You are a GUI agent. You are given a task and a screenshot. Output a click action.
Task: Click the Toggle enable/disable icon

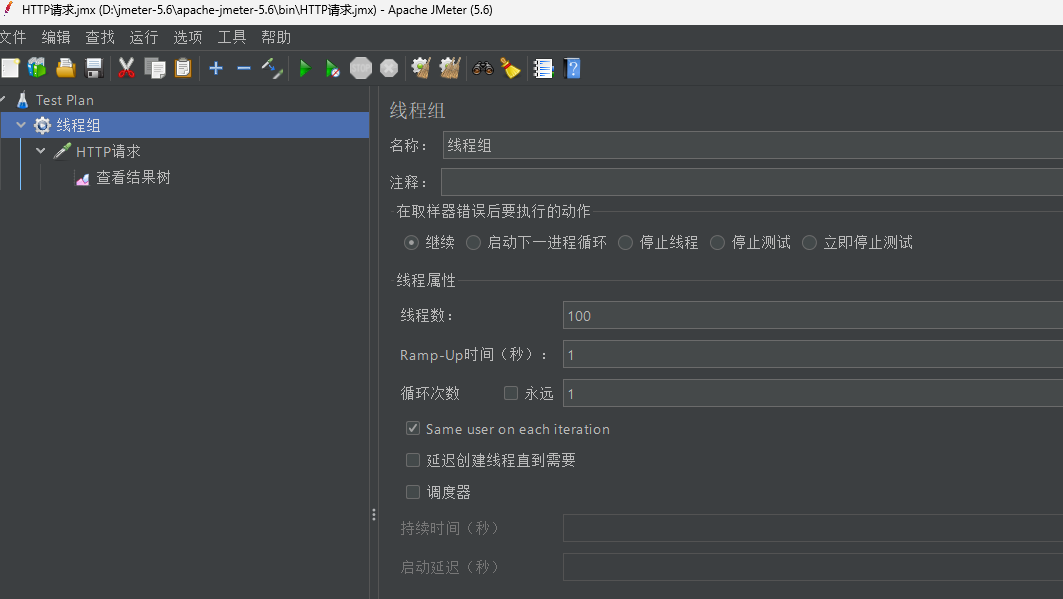pos(272,68)
